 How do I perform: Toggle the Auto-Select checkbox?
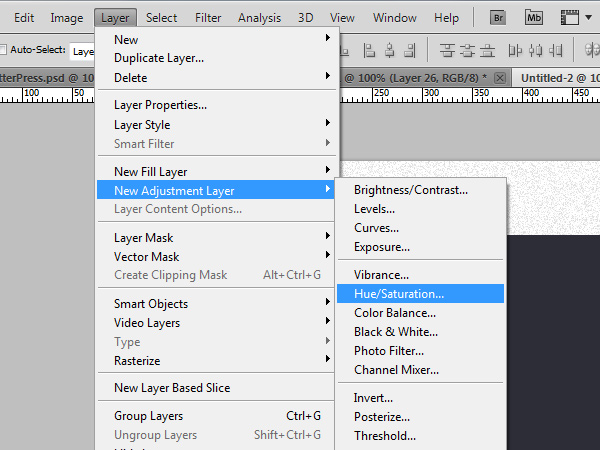point(3,49)
